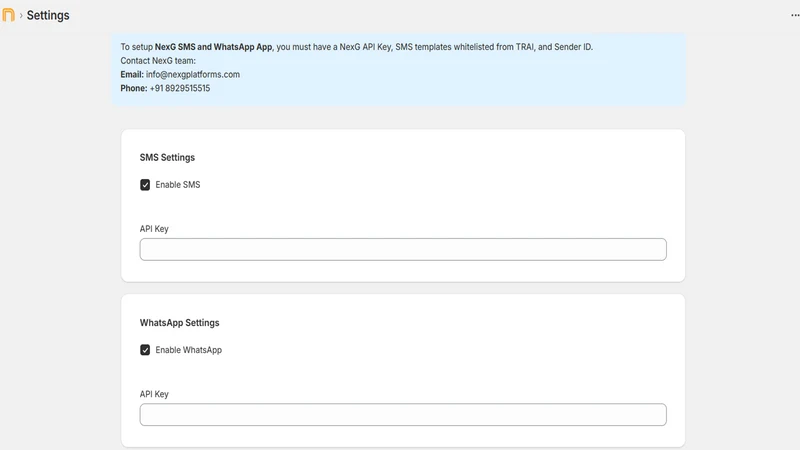Focus the SMS Settings API Key field

(403, 249)
